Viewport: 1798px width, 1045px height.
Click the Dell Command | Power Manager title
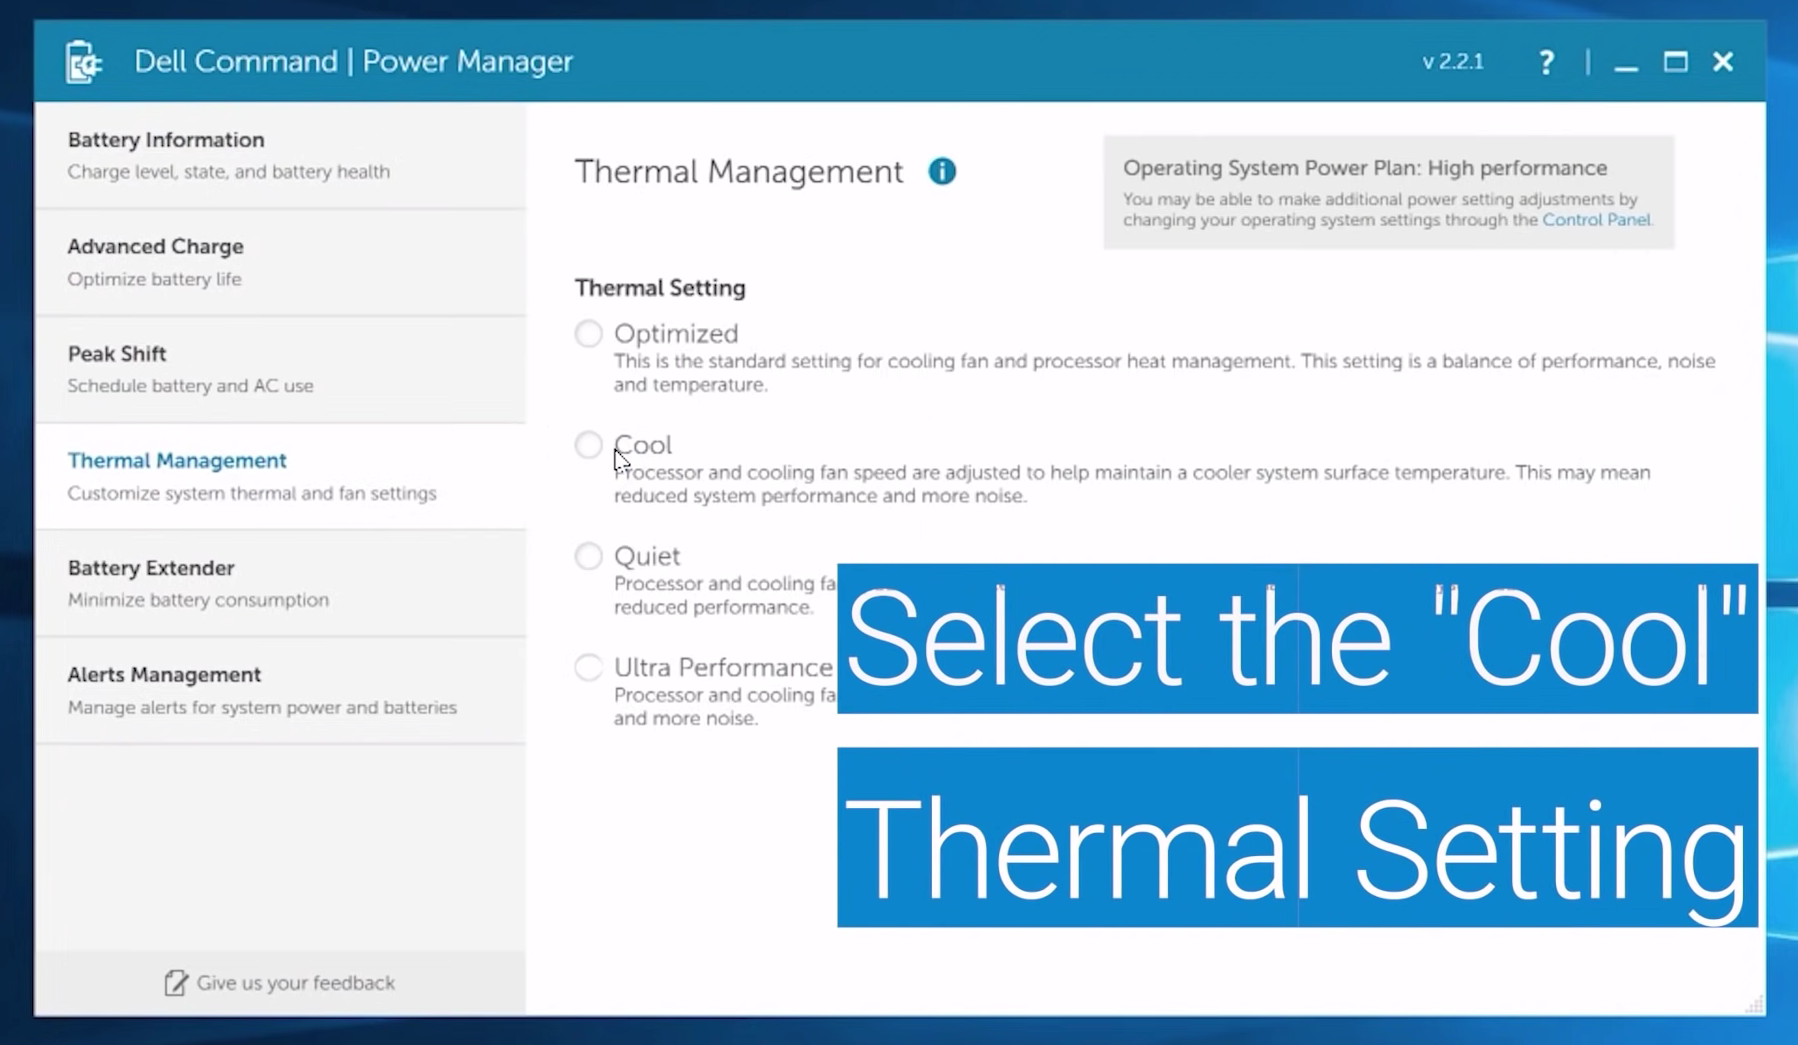[x=353, y=62]
